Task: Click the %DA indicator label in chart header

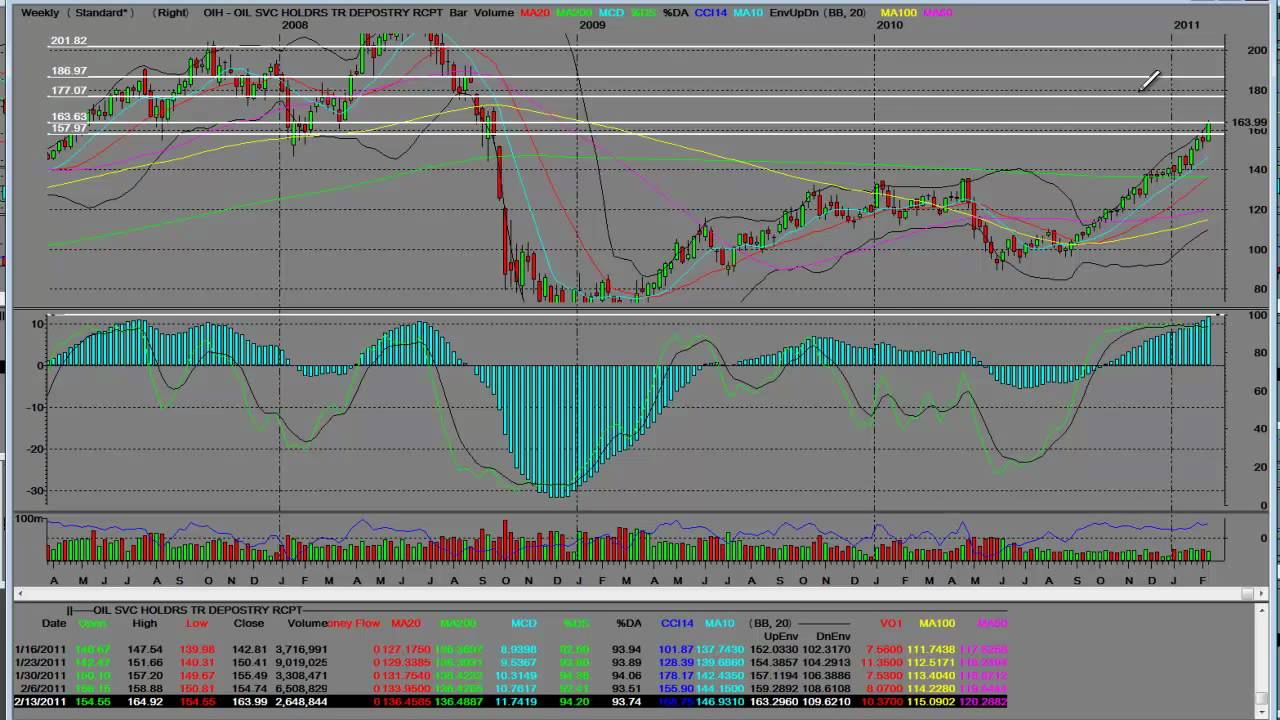Action: 676,13
